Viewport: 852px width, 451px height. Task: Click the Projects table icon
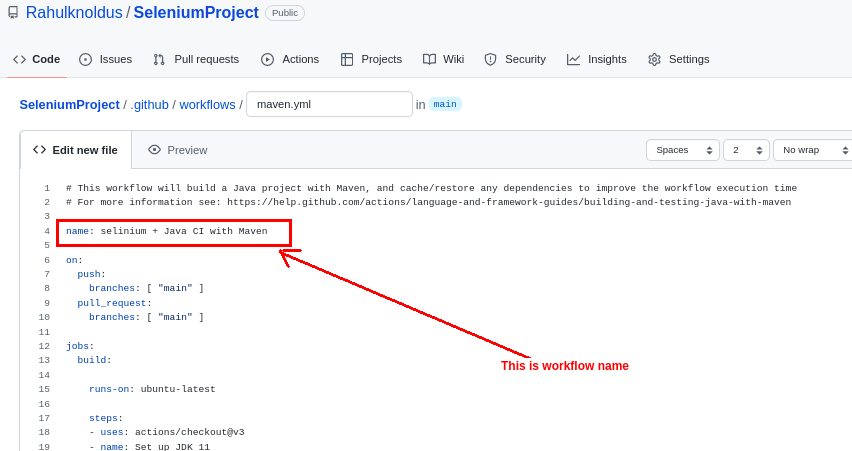tap(347, 59)
